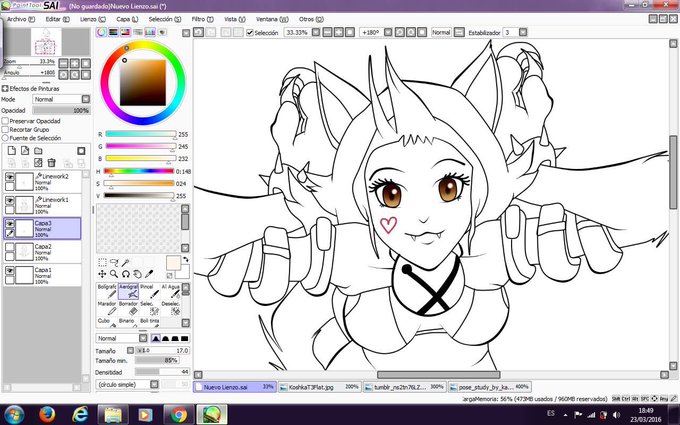Choose the Selec. selection pen tool
The image size is (680, 425).
coord(149,308)
